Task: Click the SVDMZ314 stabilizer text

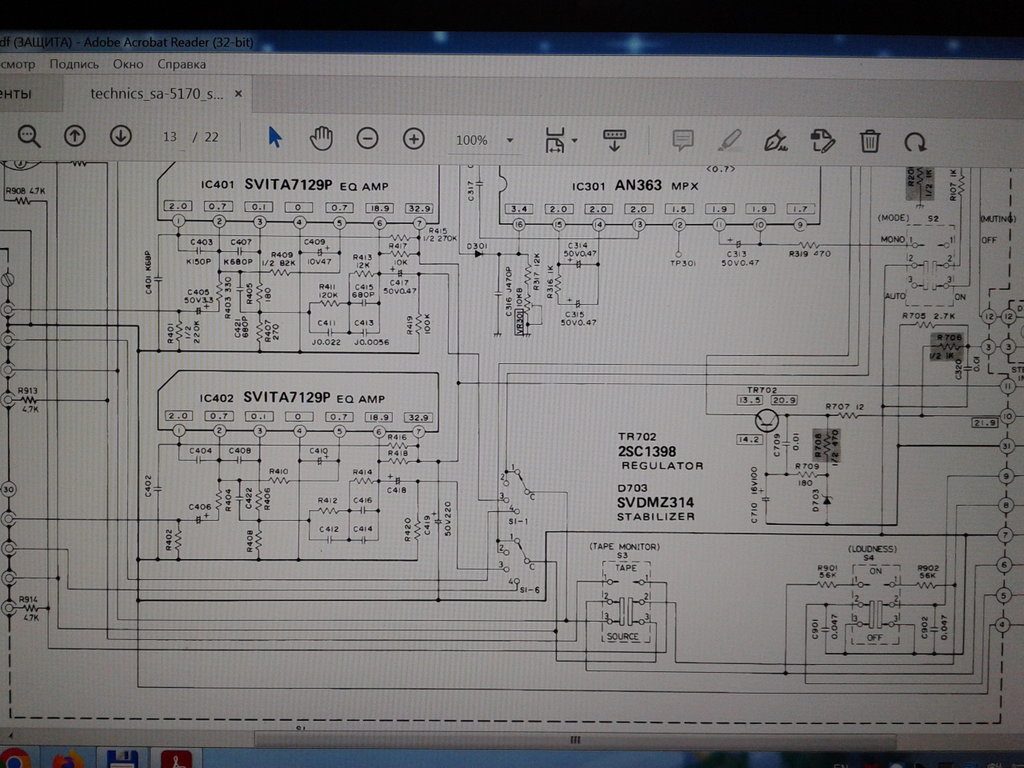Action: [x=655, y=502]
